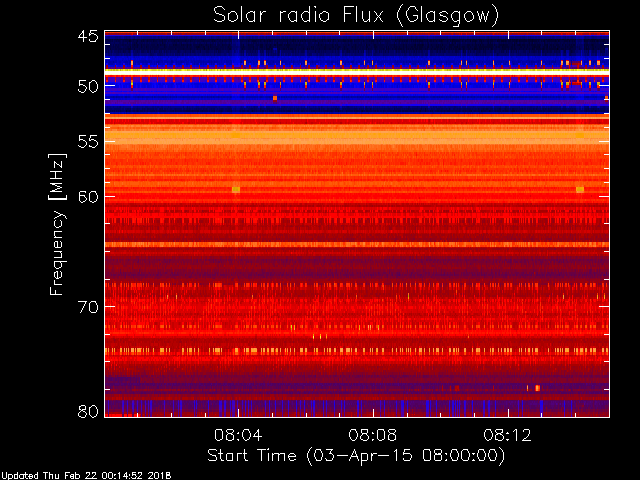Click the 60 frequency tick label
The image size is (640, 480).
(x=88, y=197)
